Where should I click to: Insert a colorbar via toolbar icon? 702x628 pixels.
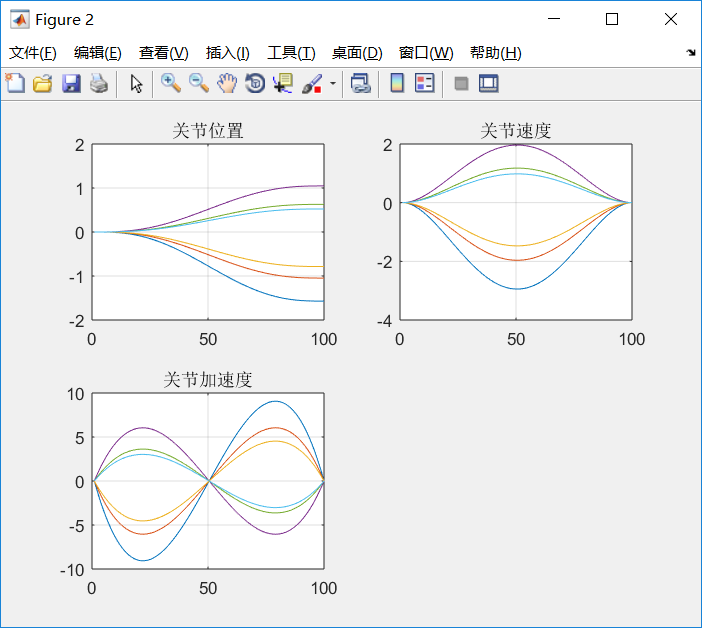click(397, 83)
